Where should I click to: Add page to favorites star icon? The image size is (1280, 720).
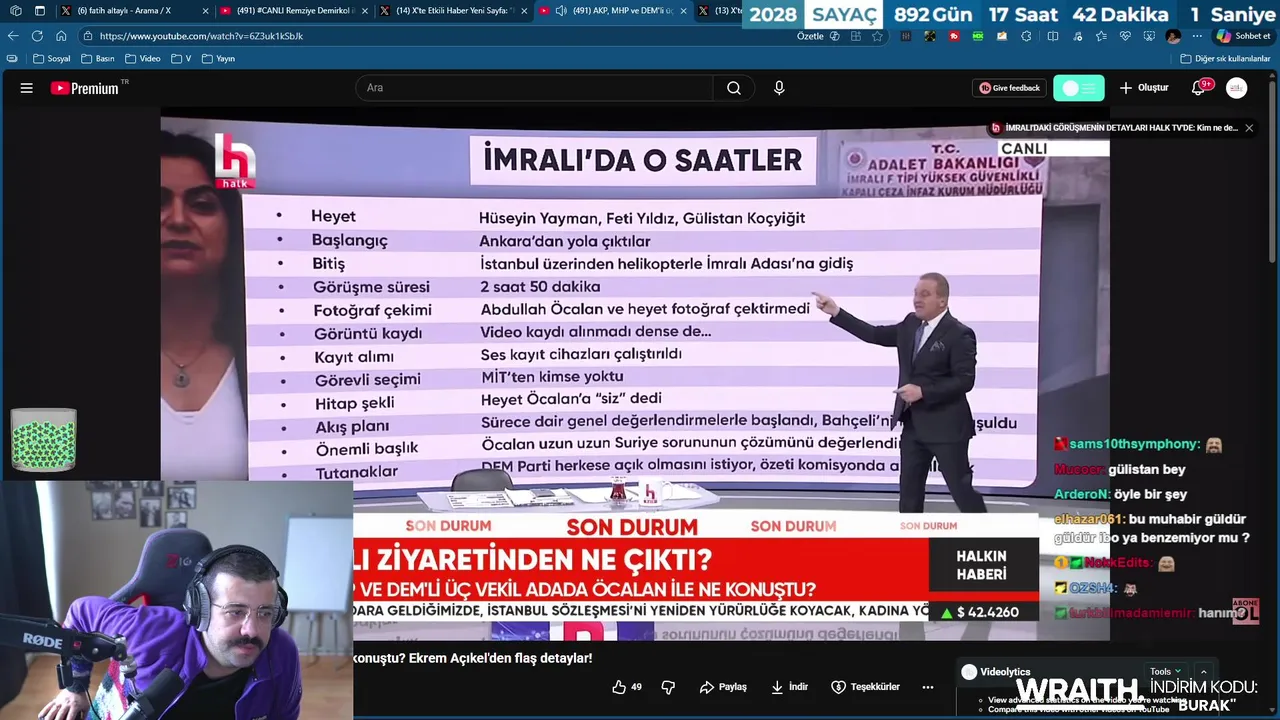877,36
